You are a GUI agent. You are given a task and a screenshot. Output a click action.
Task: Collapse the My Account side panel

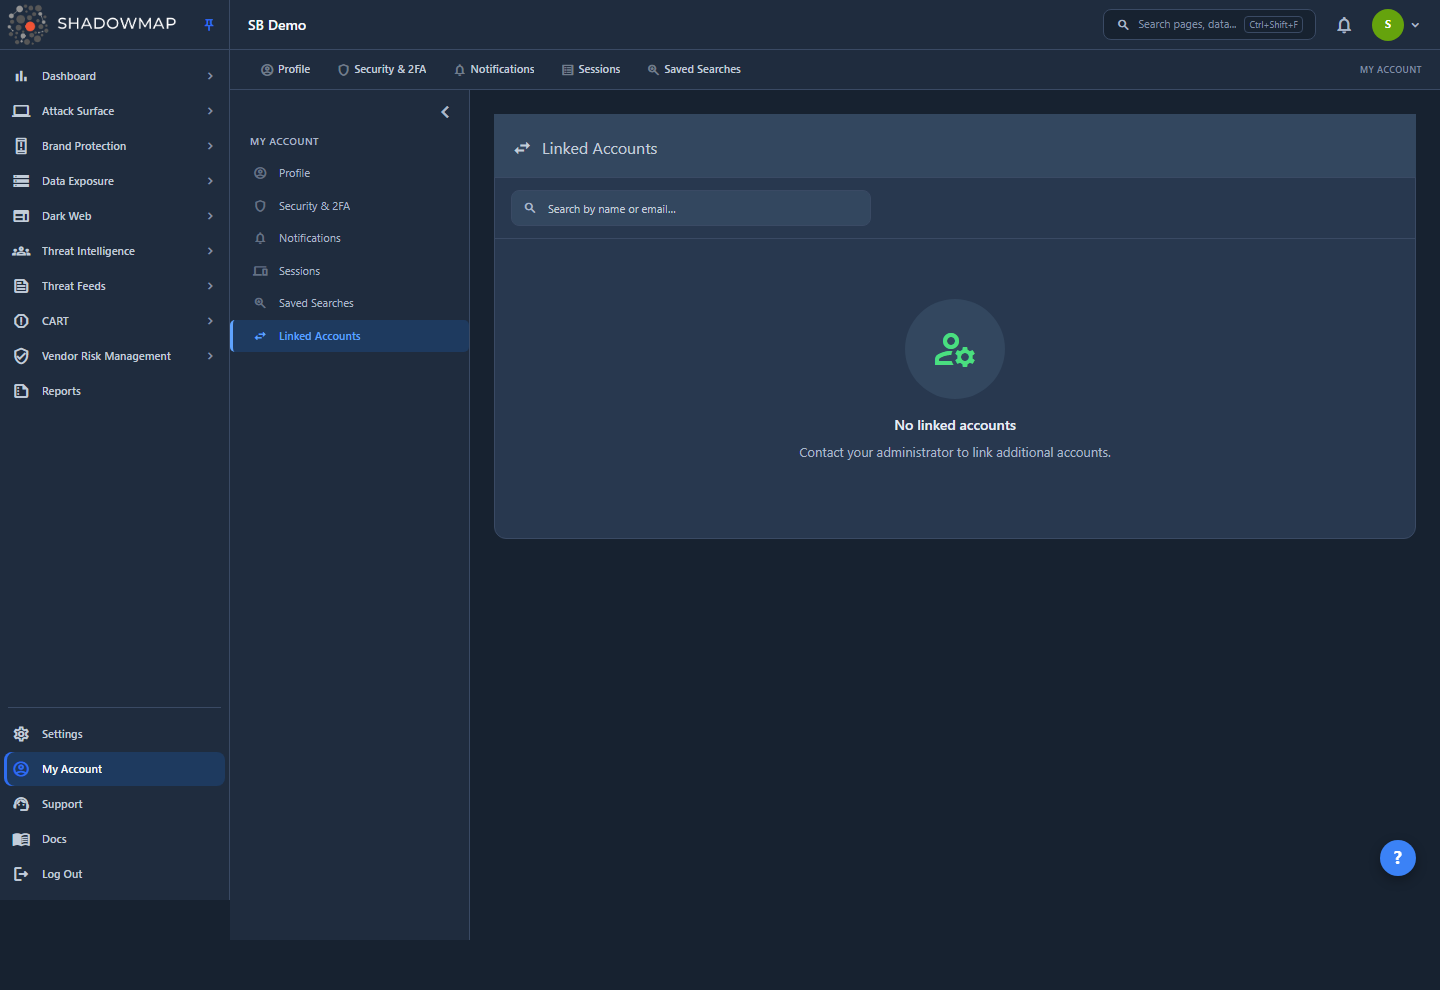pyautogui.click(x=445, y=112)
